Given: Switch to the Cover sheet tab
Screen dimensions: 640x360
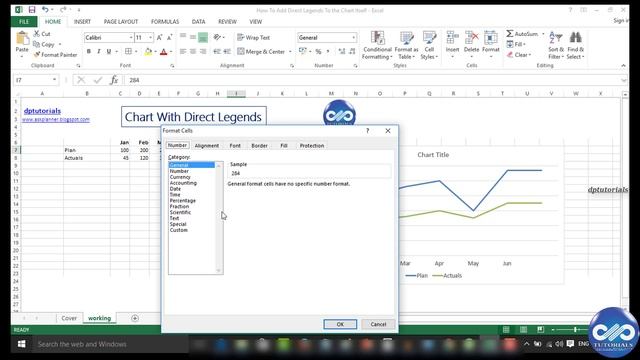Looking at the screenshot, I should tap(69, 318).
